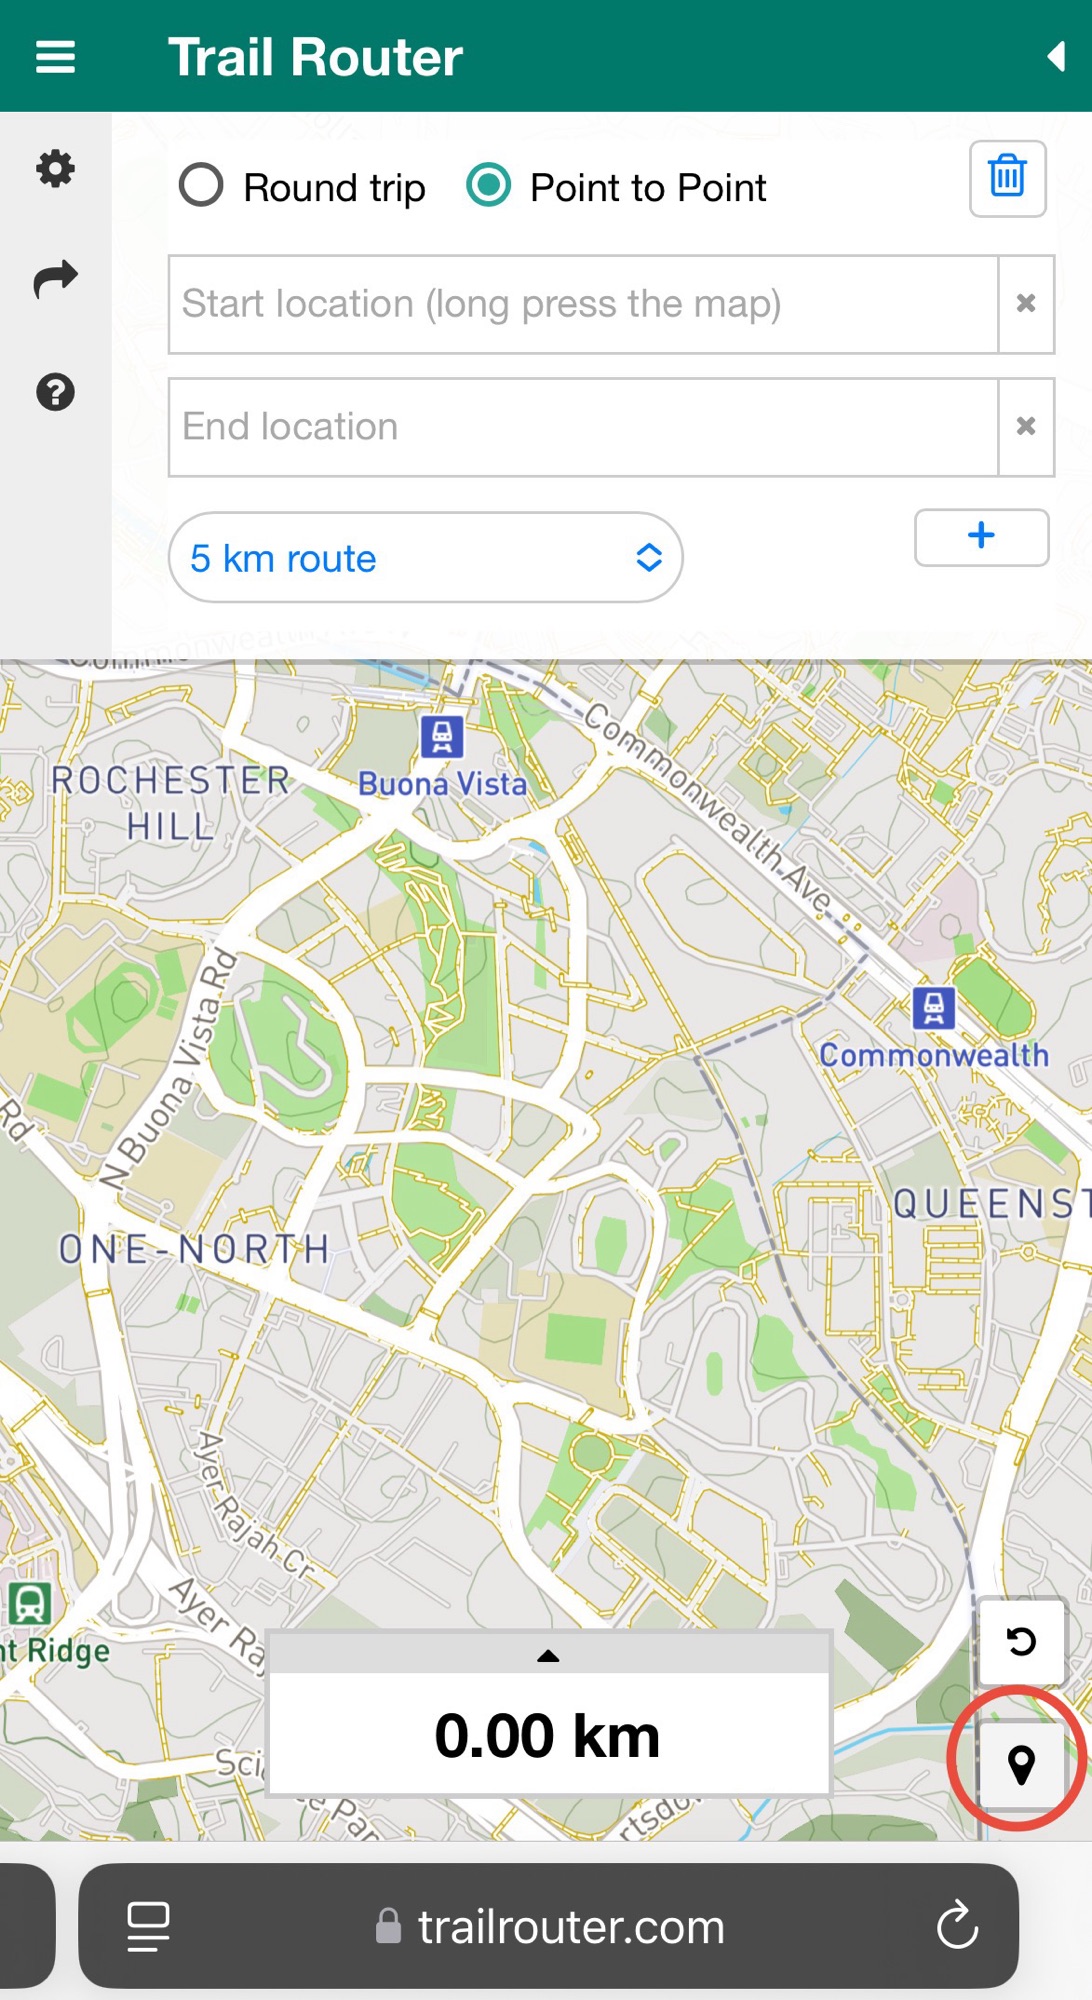Image resolution: width=1092 pixels, height=2000 pixels.
Task: Tap the Buona Vista station icon
Action: [x=441, y=737]
